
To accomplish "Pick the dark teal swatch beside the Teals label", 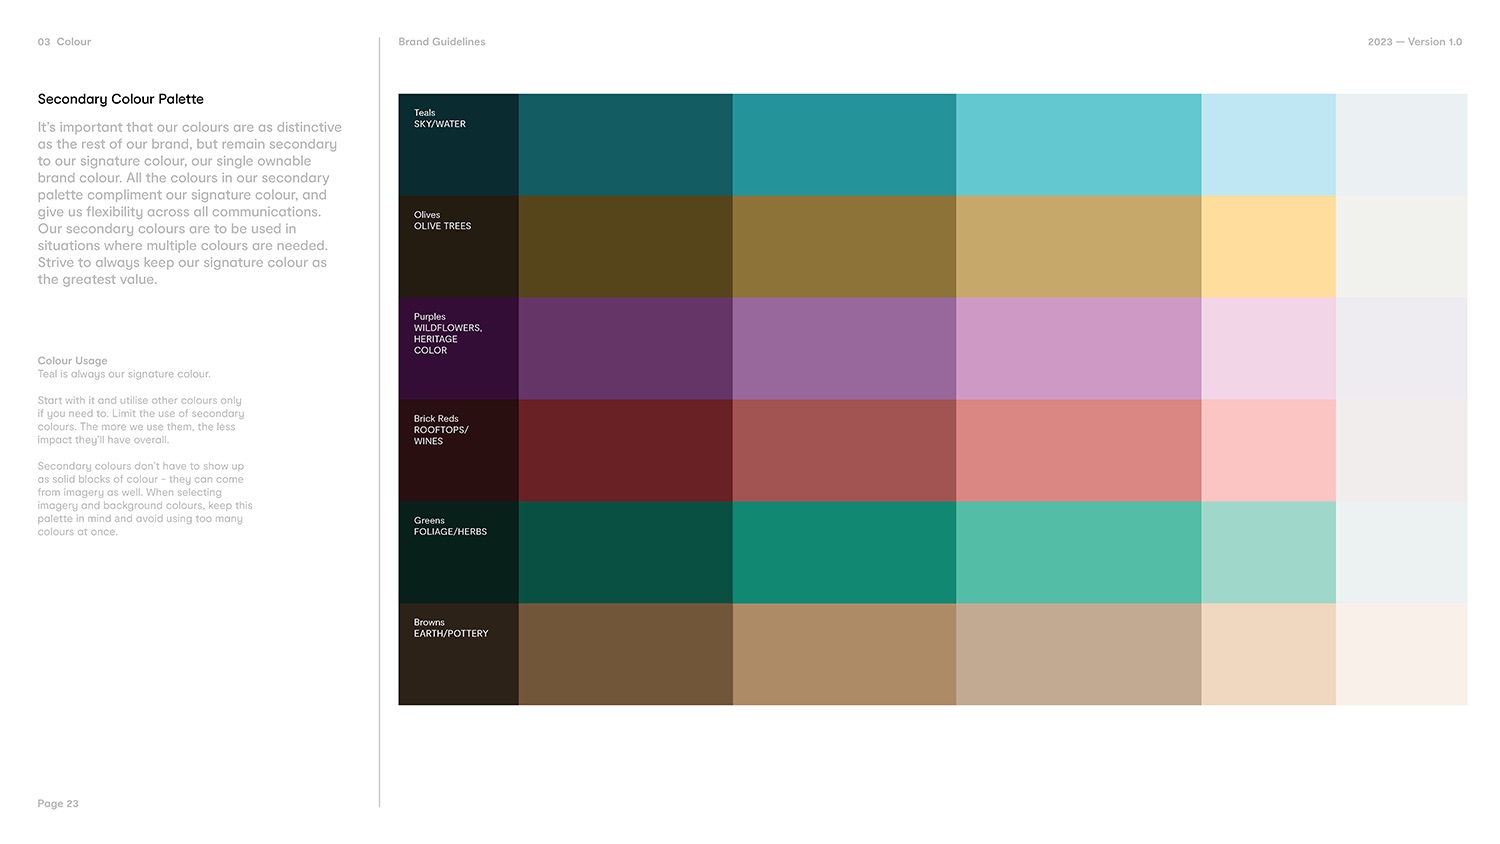I will pyautogui.click(x=626, y=144).
